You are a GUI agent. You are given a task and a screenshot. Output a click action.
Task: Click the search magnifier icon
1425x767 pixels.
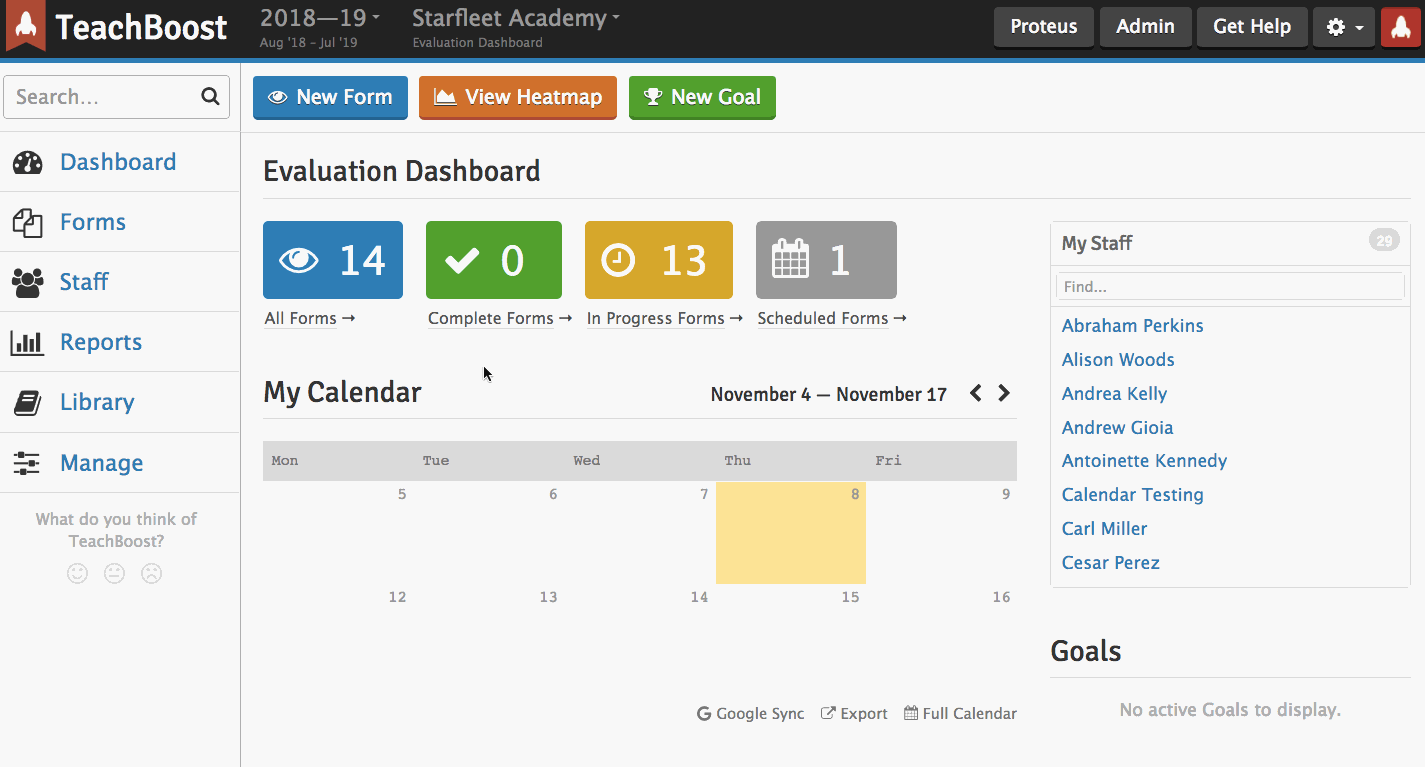pyautogui.click(x=210, y=97)
